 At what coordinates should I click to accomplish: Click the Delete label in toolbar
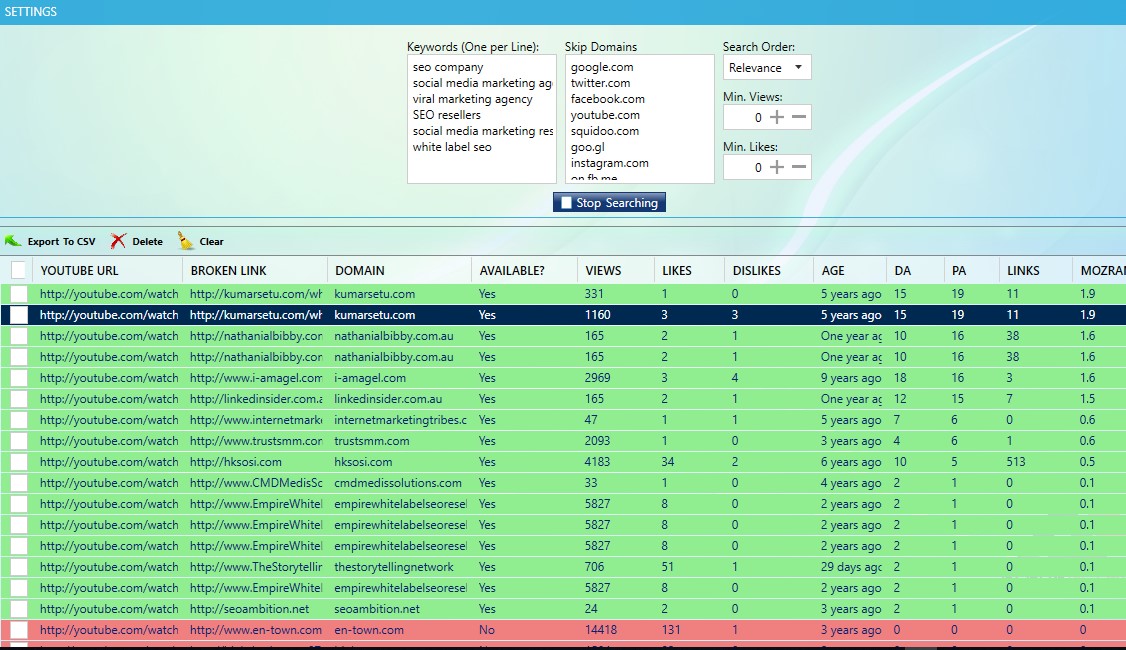(147, 242)
